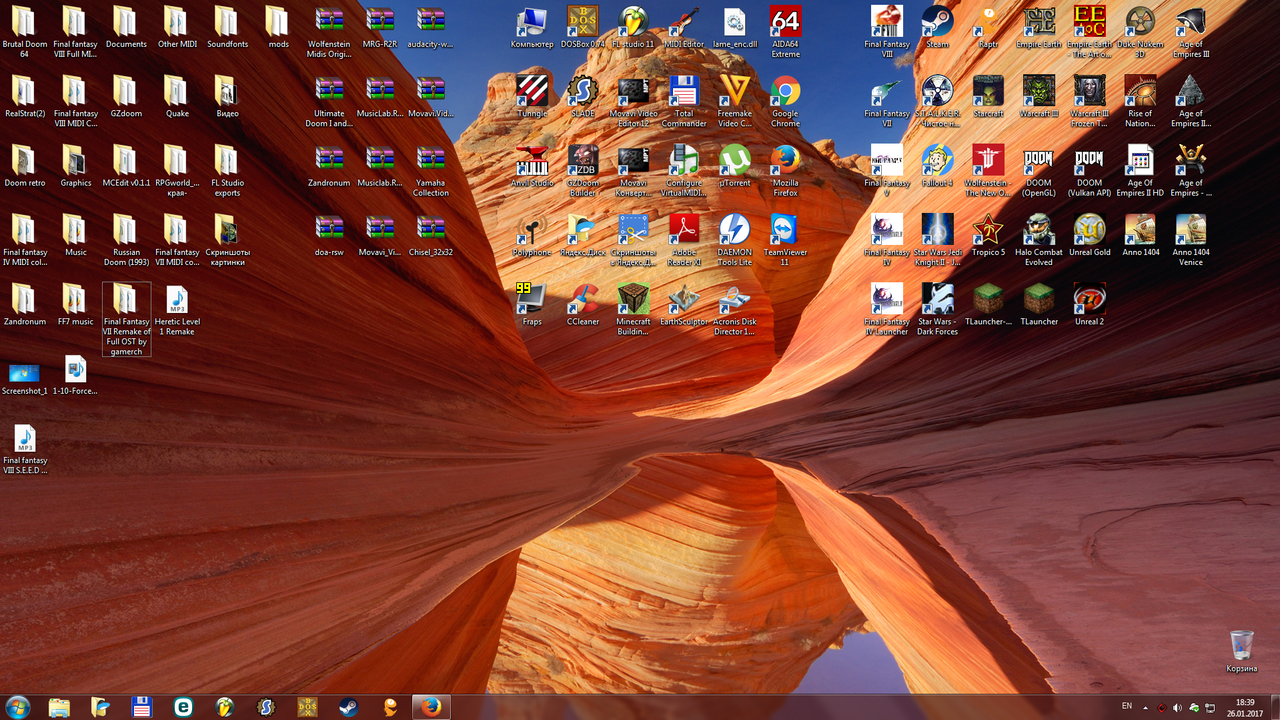This screenshot has height=720, width=1280.
Task: Select the Unreal Gold desktop icon
Action: tap(1089, 234)
